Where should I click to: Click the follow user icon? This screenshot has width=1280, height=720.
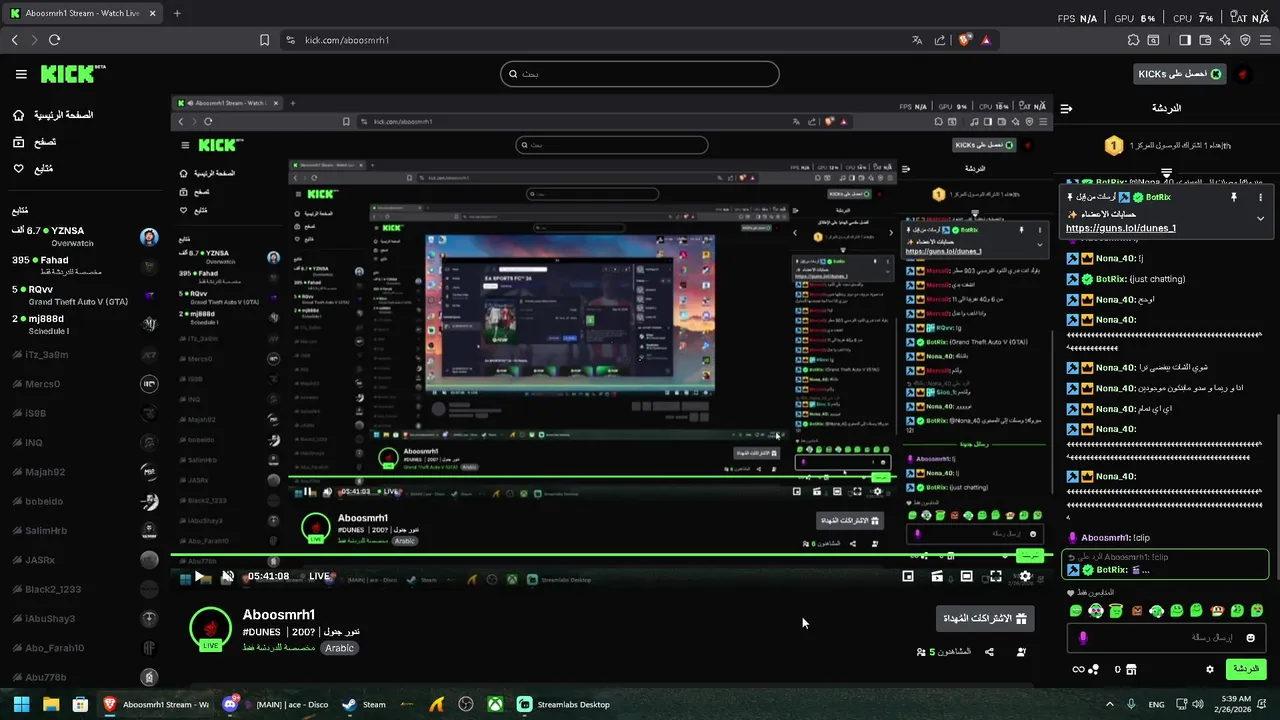1021,652
